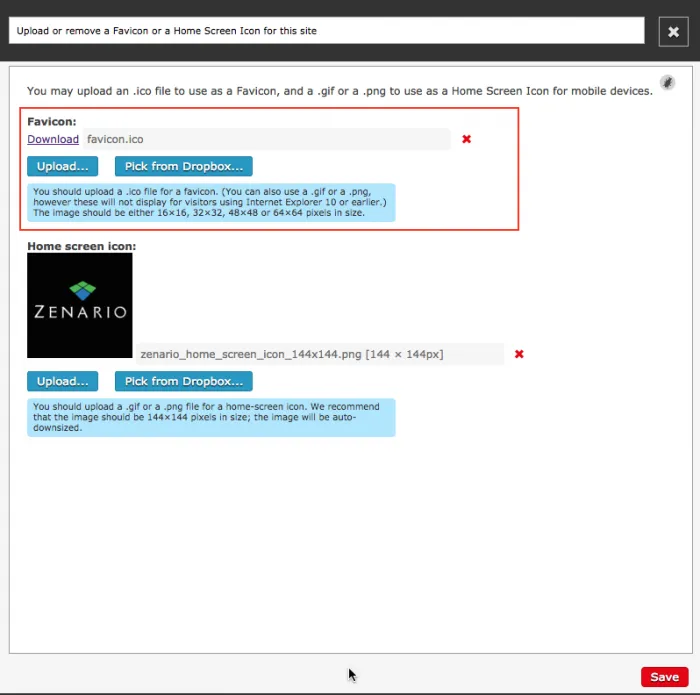Delete the home screen icon file
Image resolution: width=700 pixels, height=695 pixels.
click(x=518, y=354)
